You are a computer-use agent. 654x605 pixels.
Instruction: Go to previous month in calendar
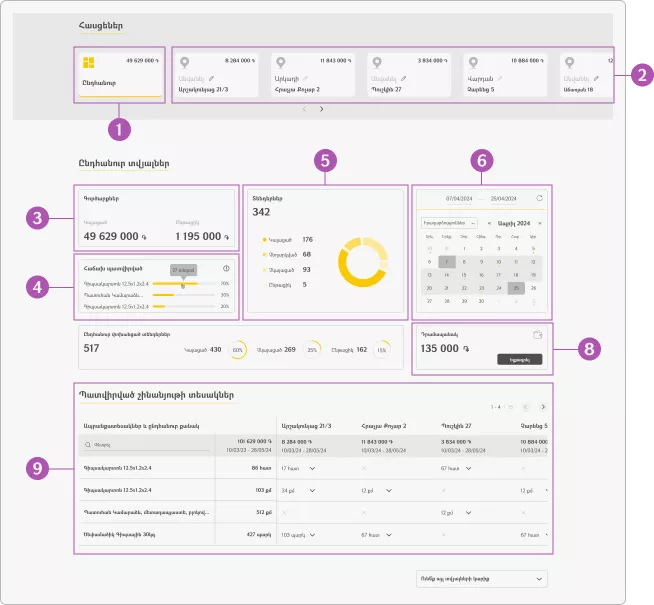pos(489,222)
